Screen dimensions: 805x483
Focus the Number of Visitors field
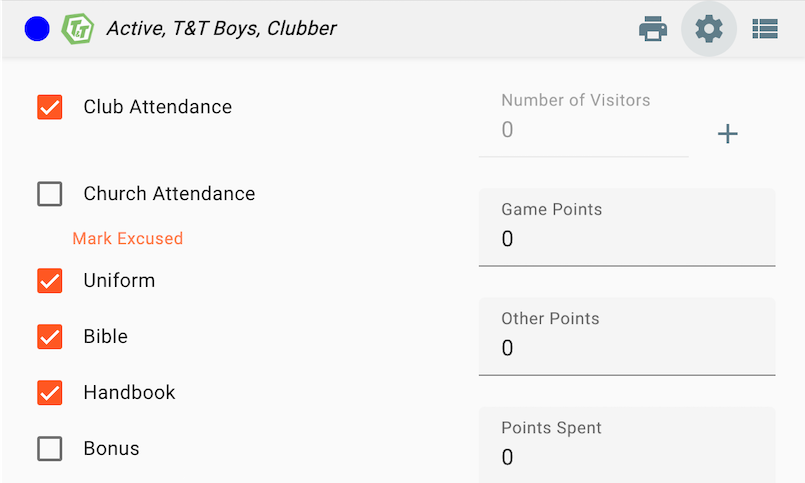click(x=583, y=130)
